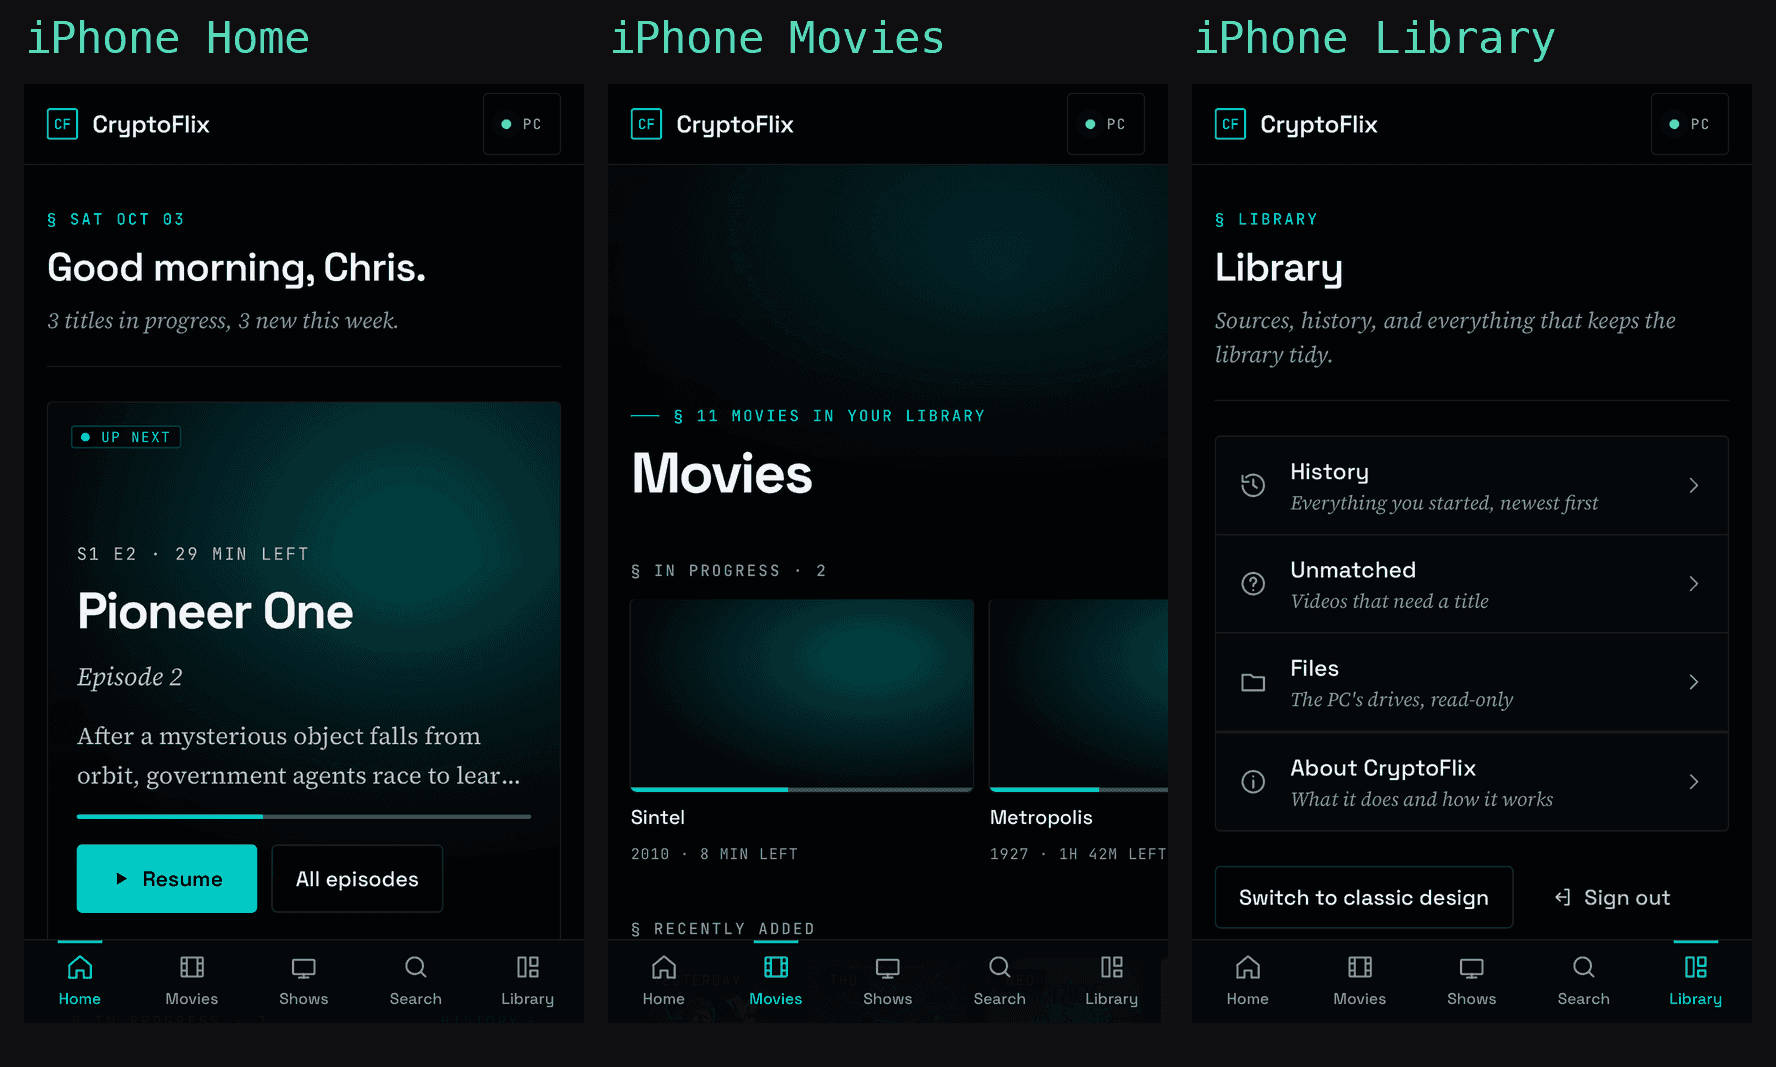This screenshot has width=1776, height=1067.
Task: Expand History row chevron
Action: tap(1694, 485)
